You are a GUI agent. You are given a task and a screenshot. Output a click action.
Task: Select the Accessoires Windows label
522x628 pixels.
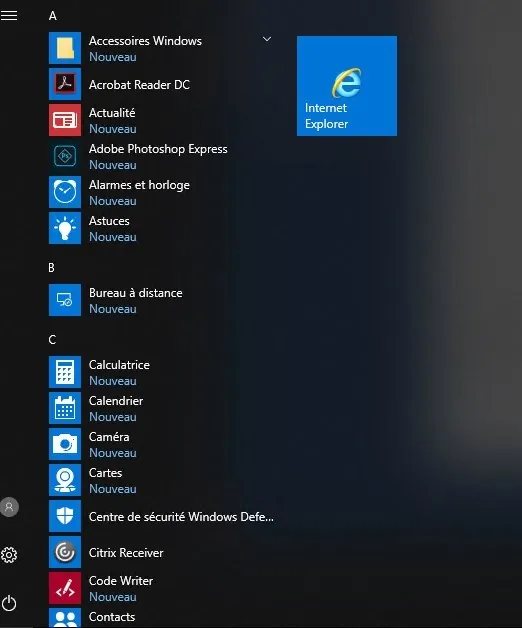[x=145, y=41]
